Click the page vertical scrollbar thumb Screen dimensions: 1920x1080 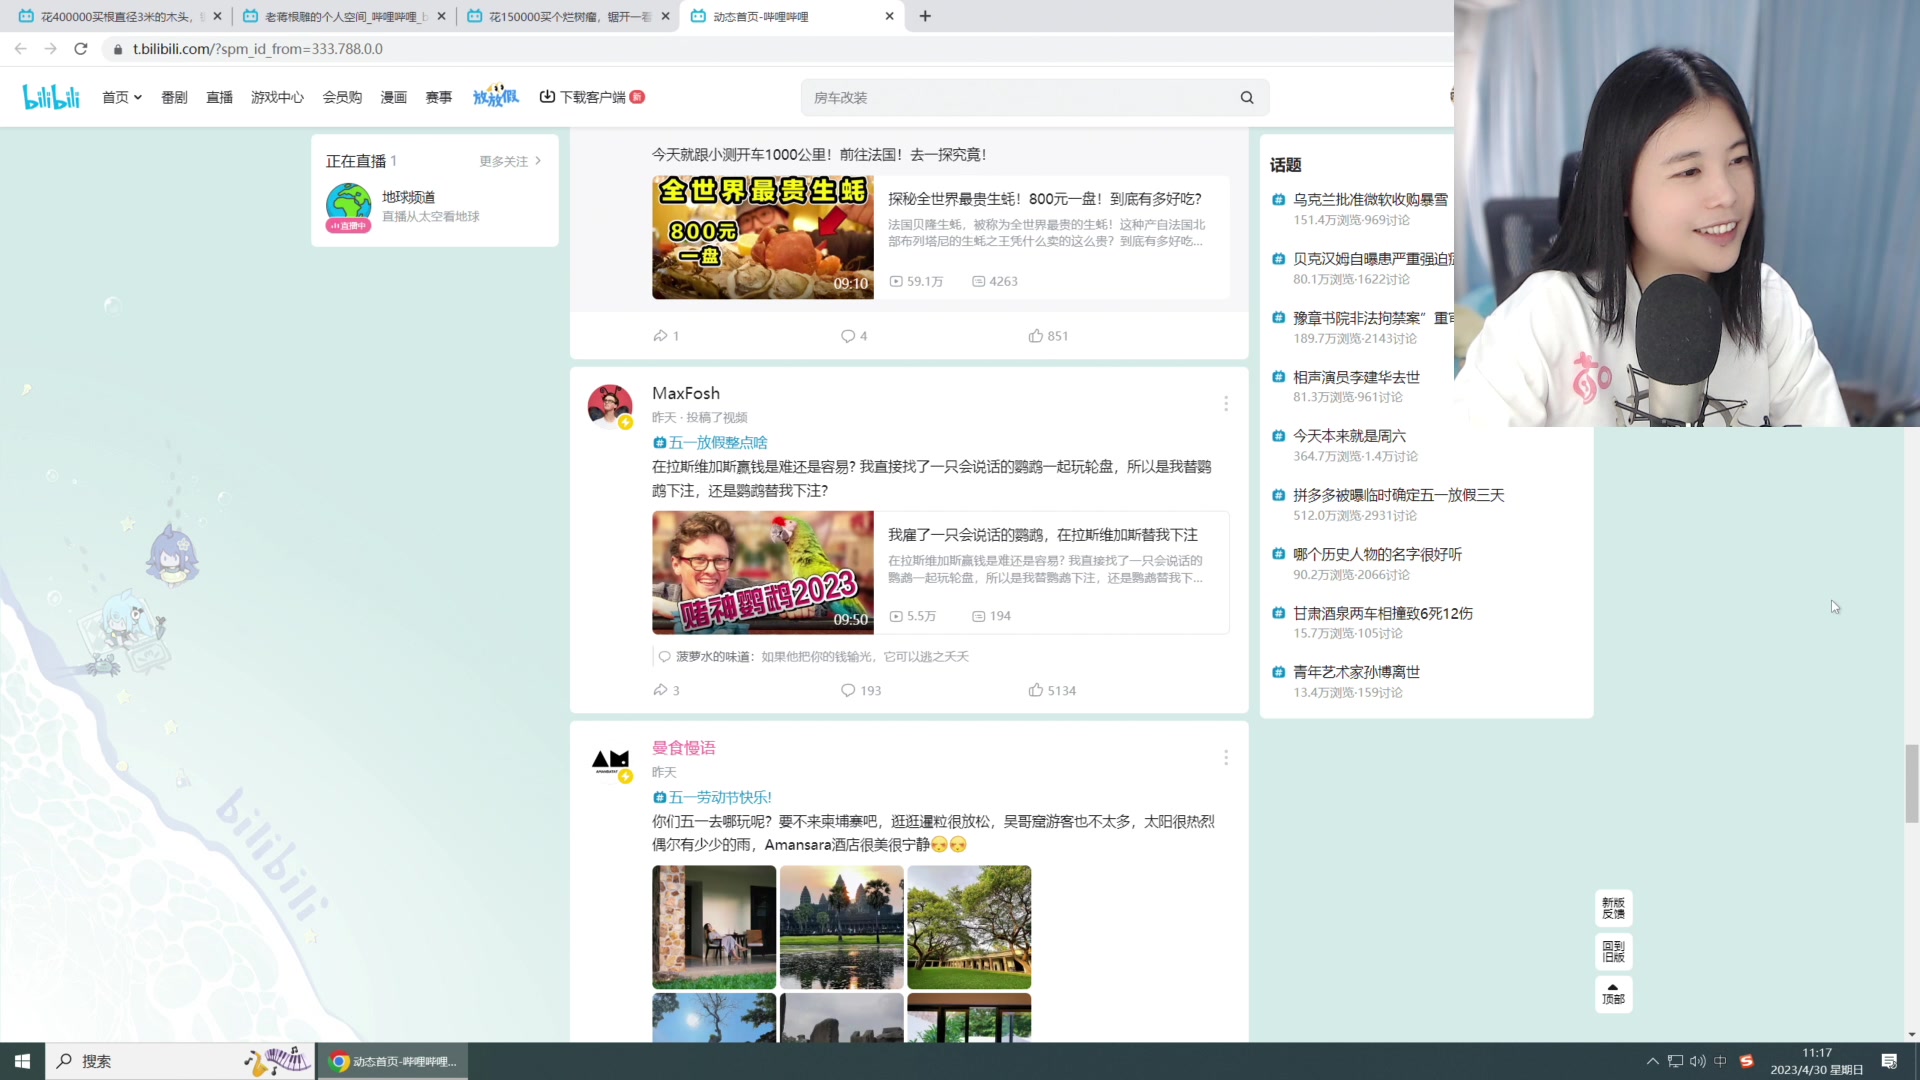1911,784
